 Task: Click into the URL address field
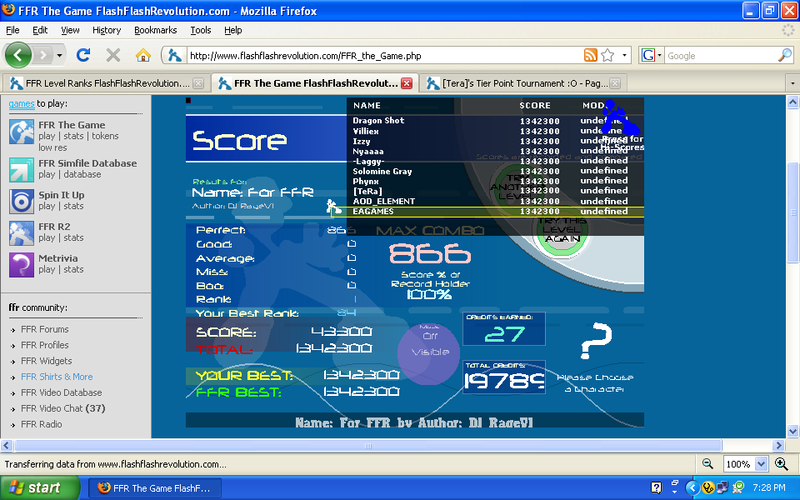pyautogui.click(x=380, y=55)
